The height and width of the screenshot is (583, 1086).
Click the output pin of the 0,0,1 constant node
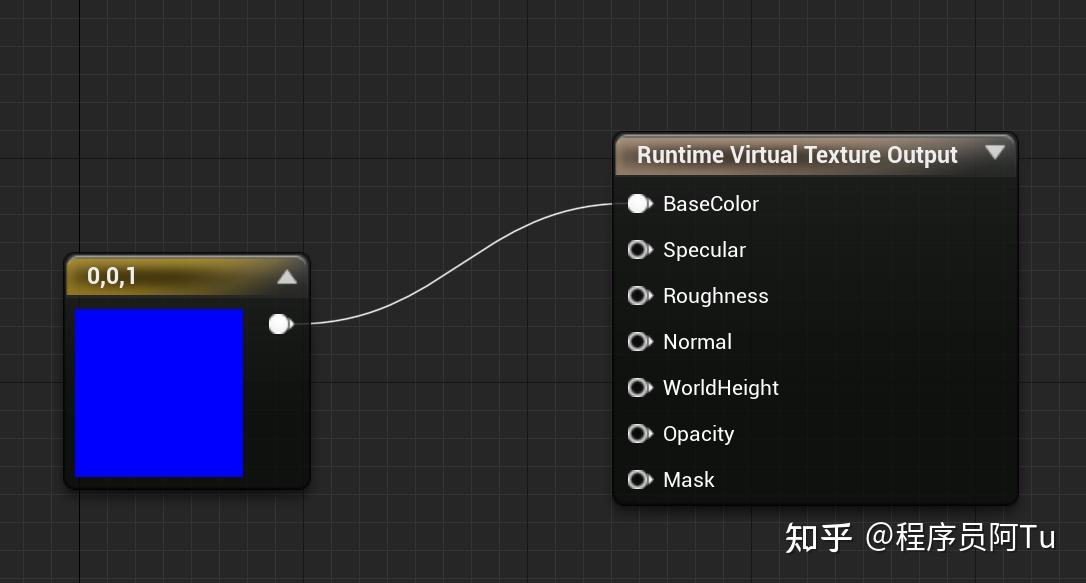click(x=280, y=323)
